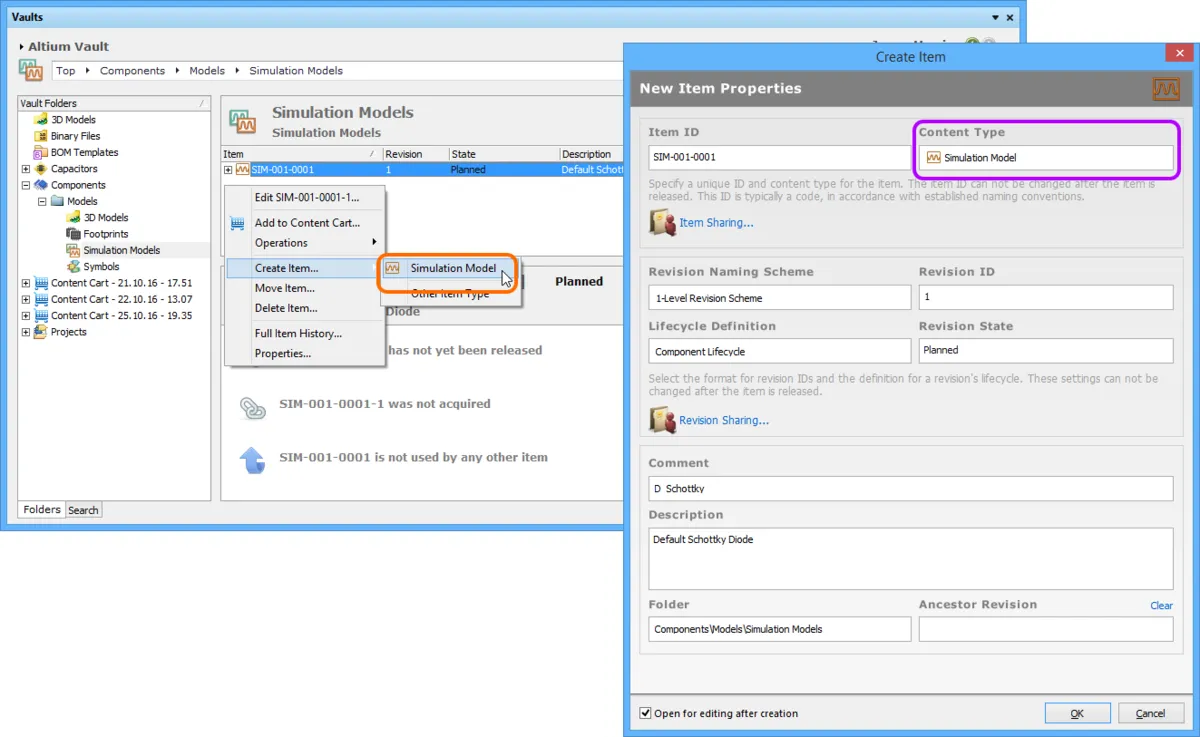Click the Components folder icon
This screenshot has height=737, width=1200.
[x=42, y=185]
